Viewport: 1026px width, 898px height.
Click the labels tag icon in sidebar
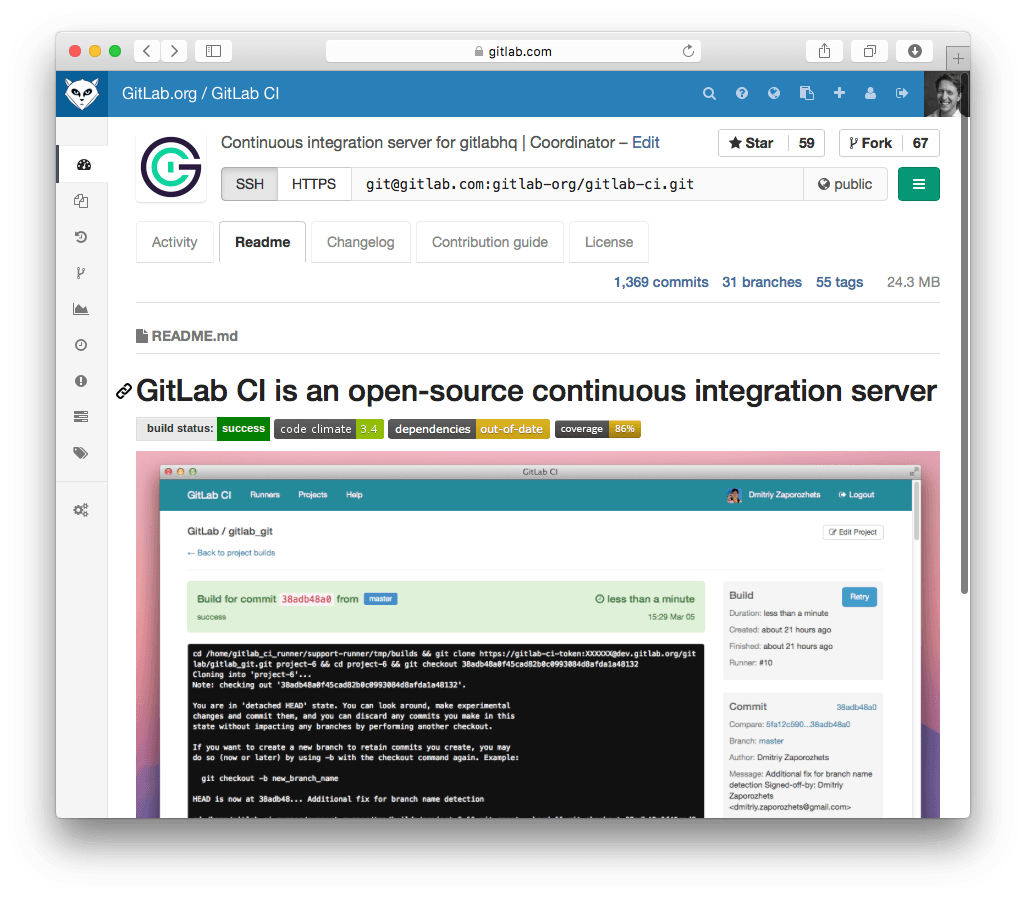pyautogui.click(x=81, y=453)
